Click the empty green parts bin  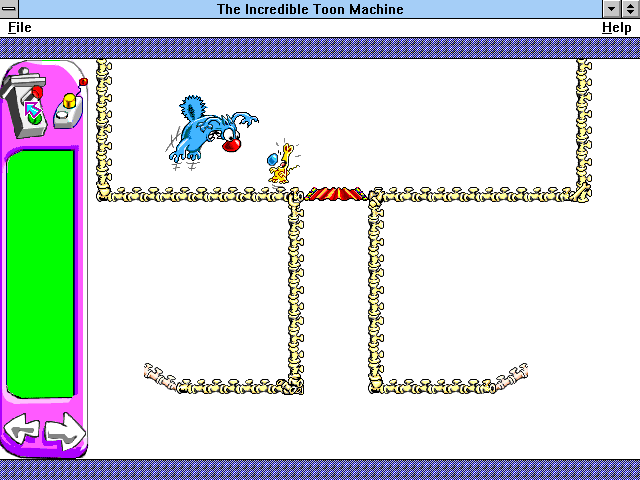coord(40,273)
